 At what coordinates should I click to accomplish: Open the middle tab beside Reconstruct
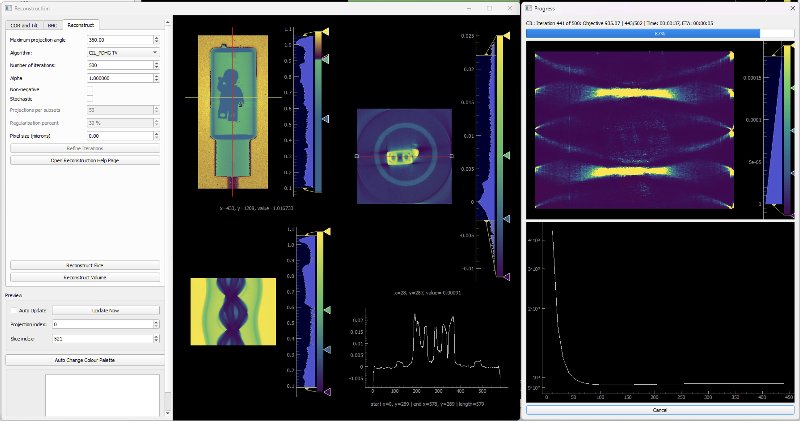[53, 25]
